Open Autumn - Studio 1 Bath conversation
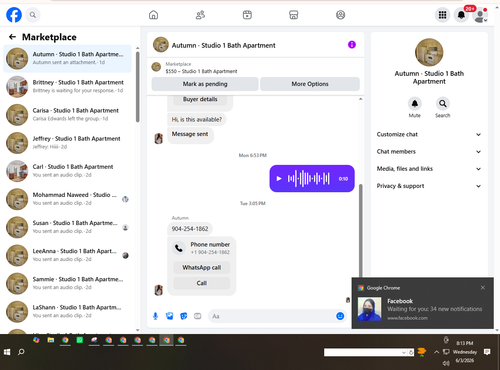The width and height of the screenshot is (500, 370). point(67,58)
